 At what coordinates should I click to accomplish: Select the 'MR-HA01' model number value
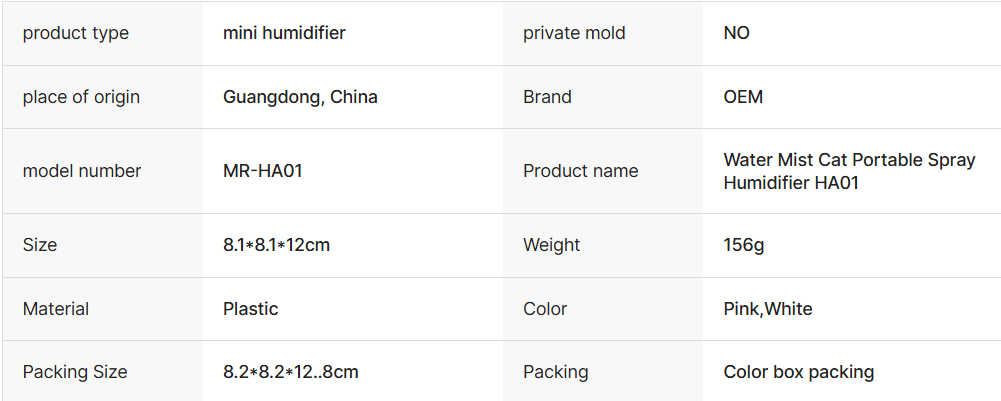pyautogui.click(x=263, y=171)
